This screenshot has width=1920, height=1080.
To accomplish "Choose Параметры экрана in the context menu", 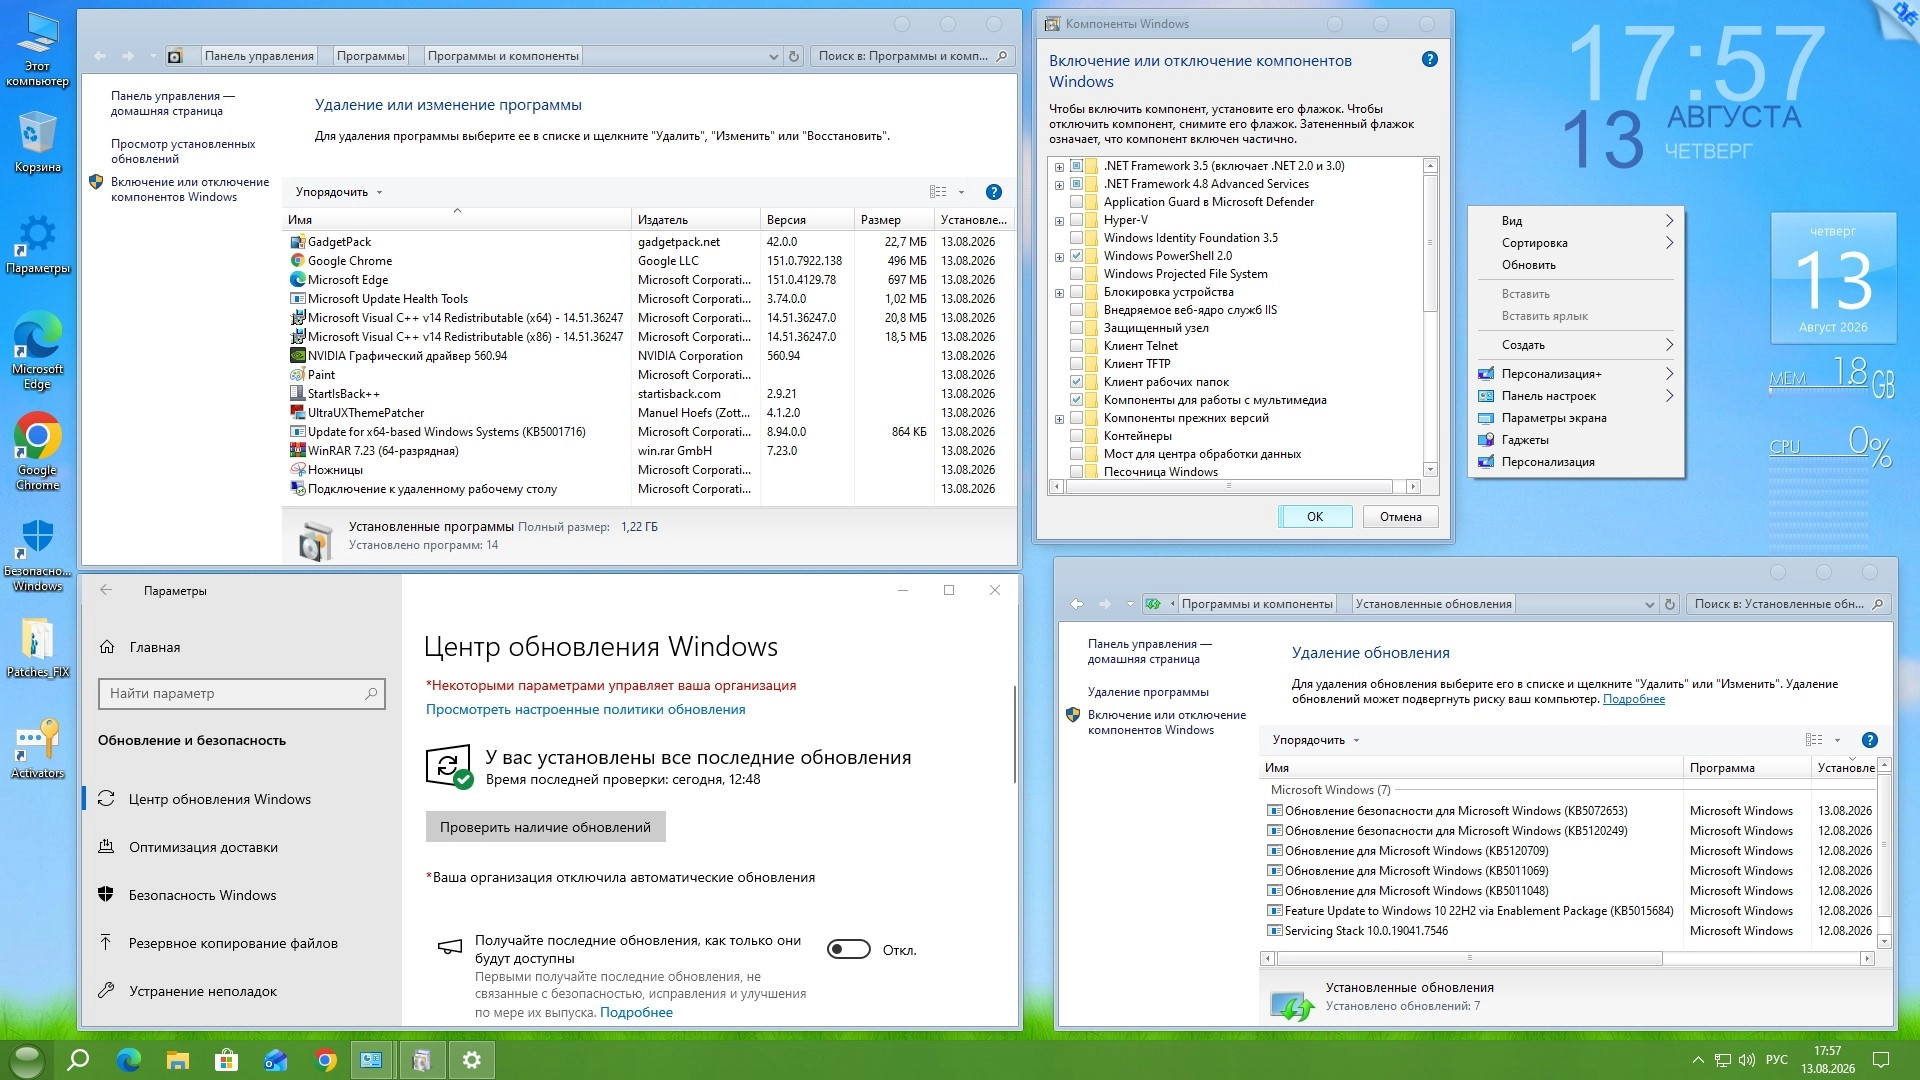I will (x=1576, y=418).
